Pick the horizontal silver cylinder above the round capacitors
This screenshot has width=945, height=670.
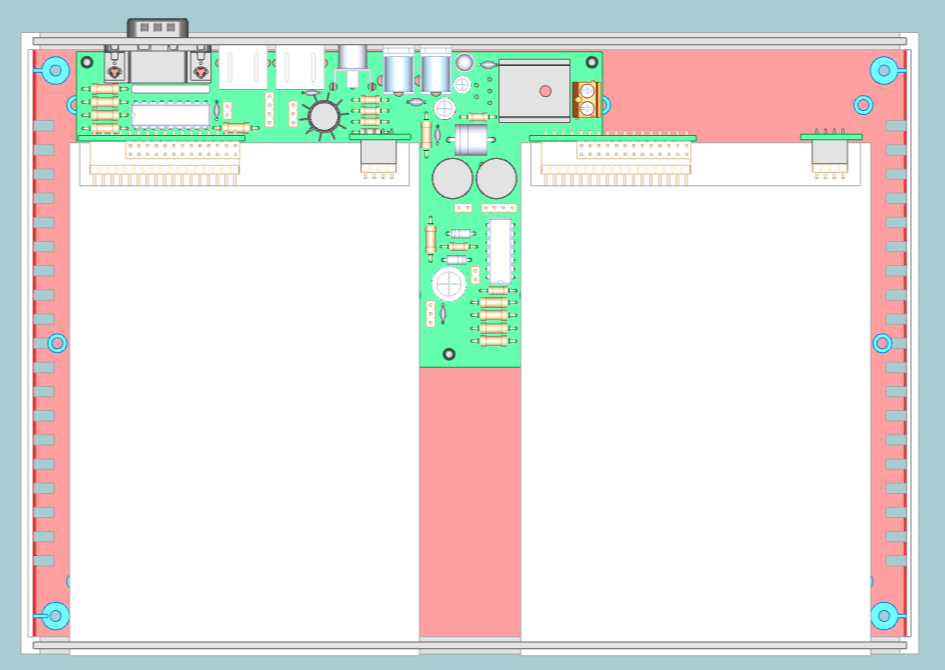(471, 140)
